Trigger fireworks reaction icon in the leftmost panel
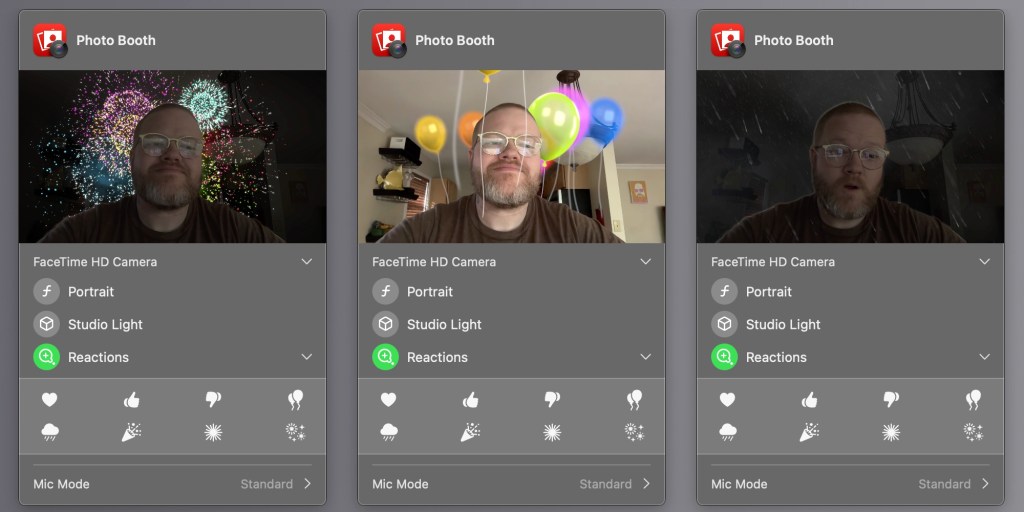Image resolution: width=1024 pixels, height=512 pixels. coord(295,432)
